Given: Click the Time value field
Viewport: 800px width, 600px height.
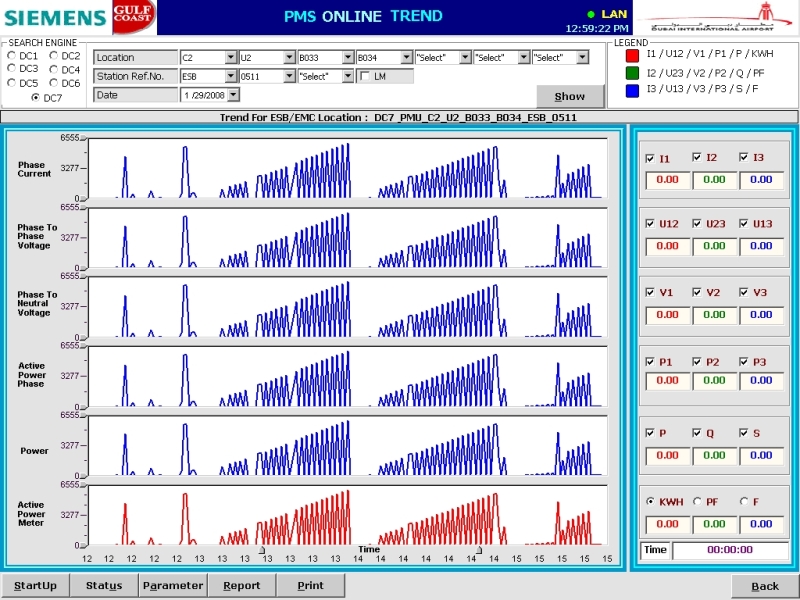Looking at the screenshot, I should point(729,550).
